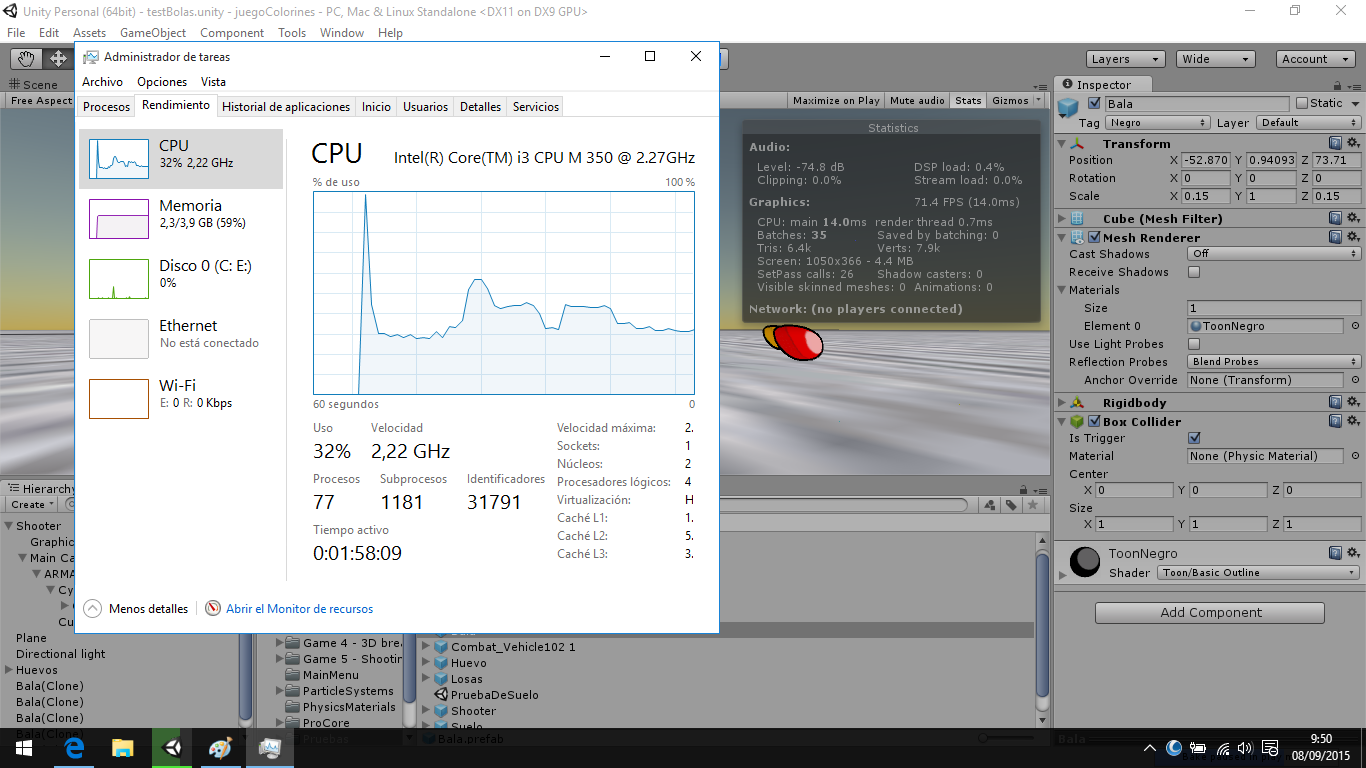This screenshot has height=768, width=1366.
Task: Open Project search by type filter icon
Action: [x=989, y=506]
